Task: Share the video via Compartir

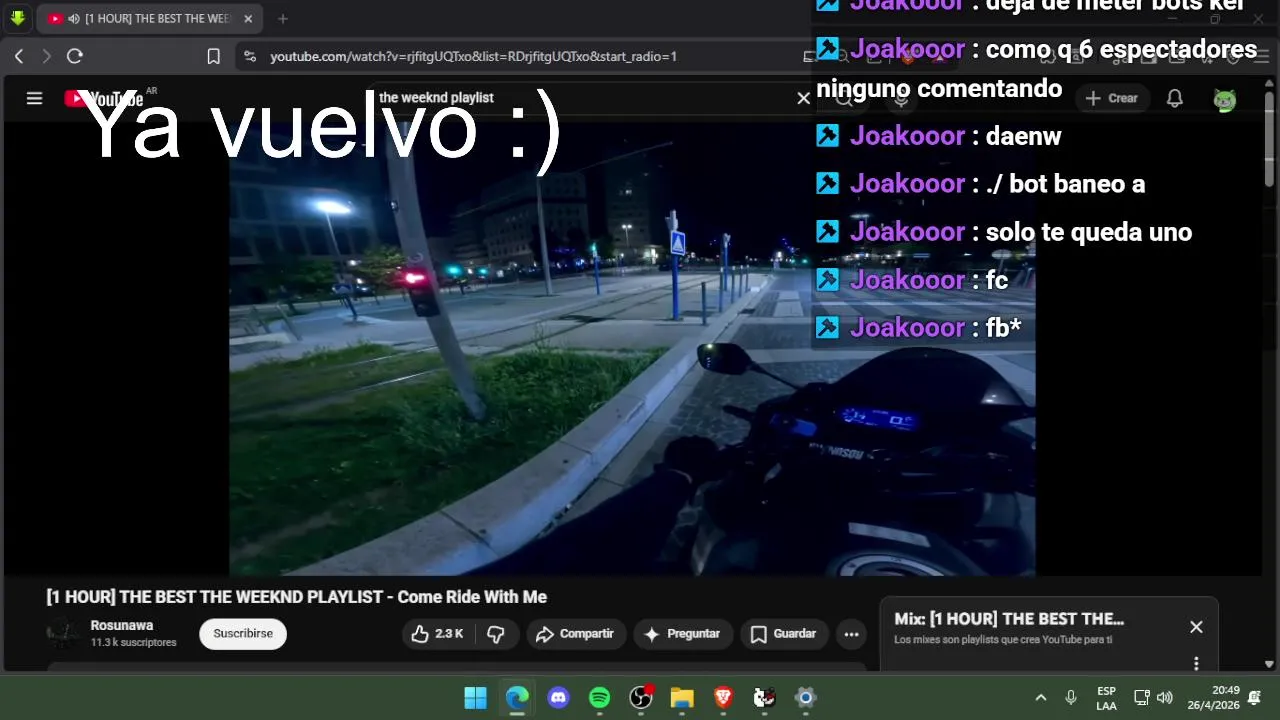Action: 574,634
